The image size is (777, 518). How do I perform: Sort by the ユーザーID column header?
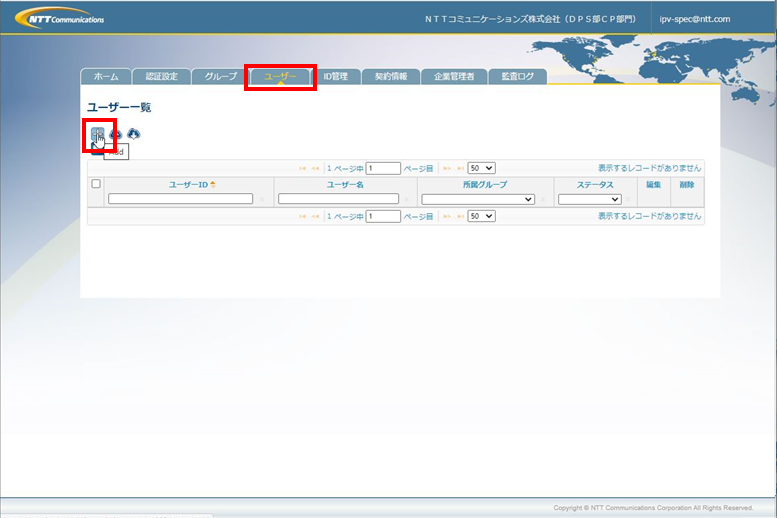click(188, 184)
